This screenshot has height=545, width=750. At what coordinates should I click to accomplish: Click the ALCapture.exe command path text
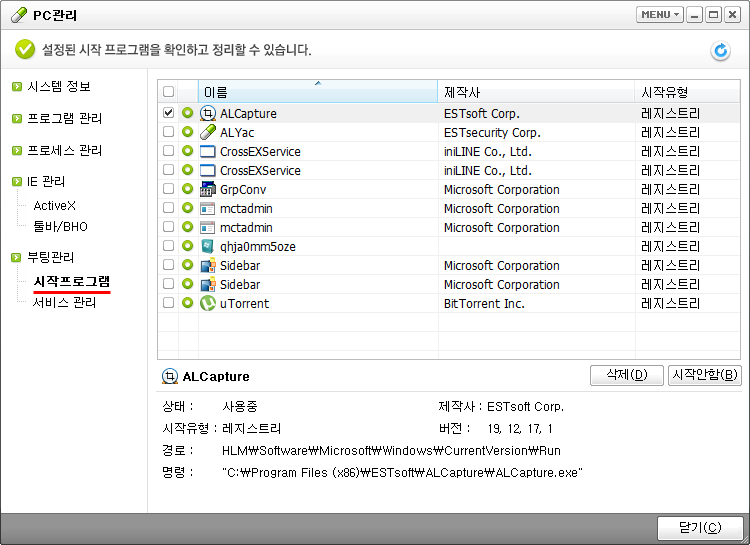click(x=402, y=473)
